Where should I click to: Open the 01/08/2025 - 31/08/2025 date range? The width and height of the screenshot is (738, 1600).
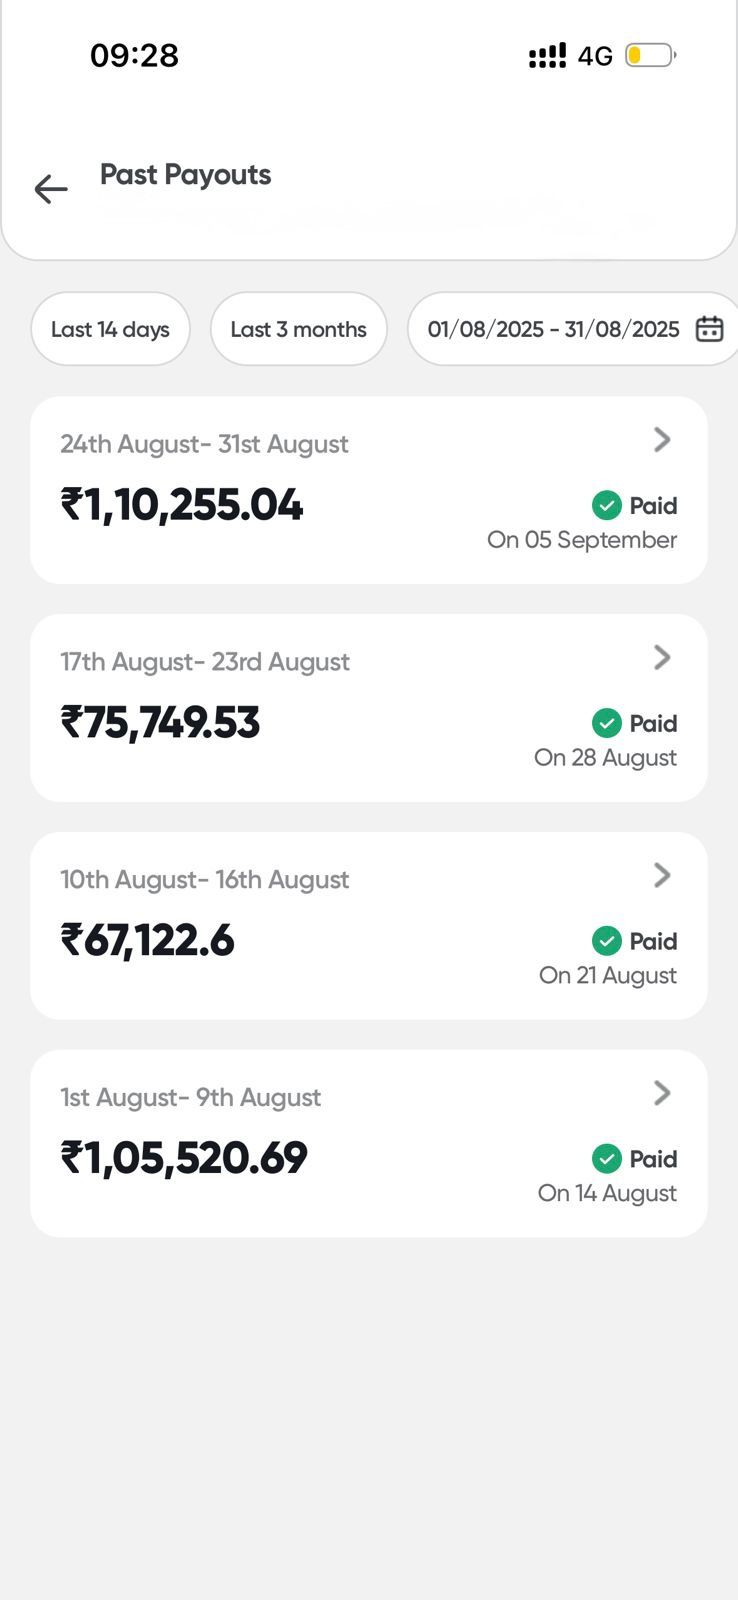553,329
